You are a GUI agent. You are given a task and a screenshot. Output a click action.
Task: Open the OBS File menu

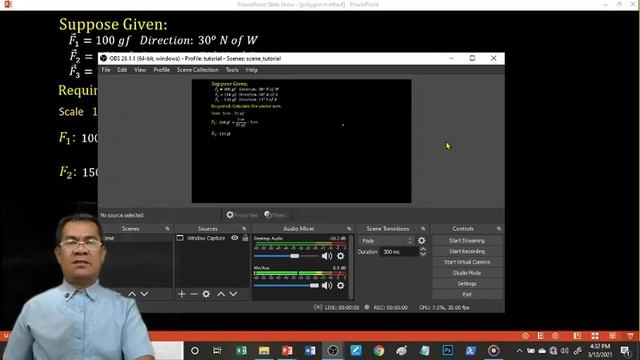coord(106,70)
